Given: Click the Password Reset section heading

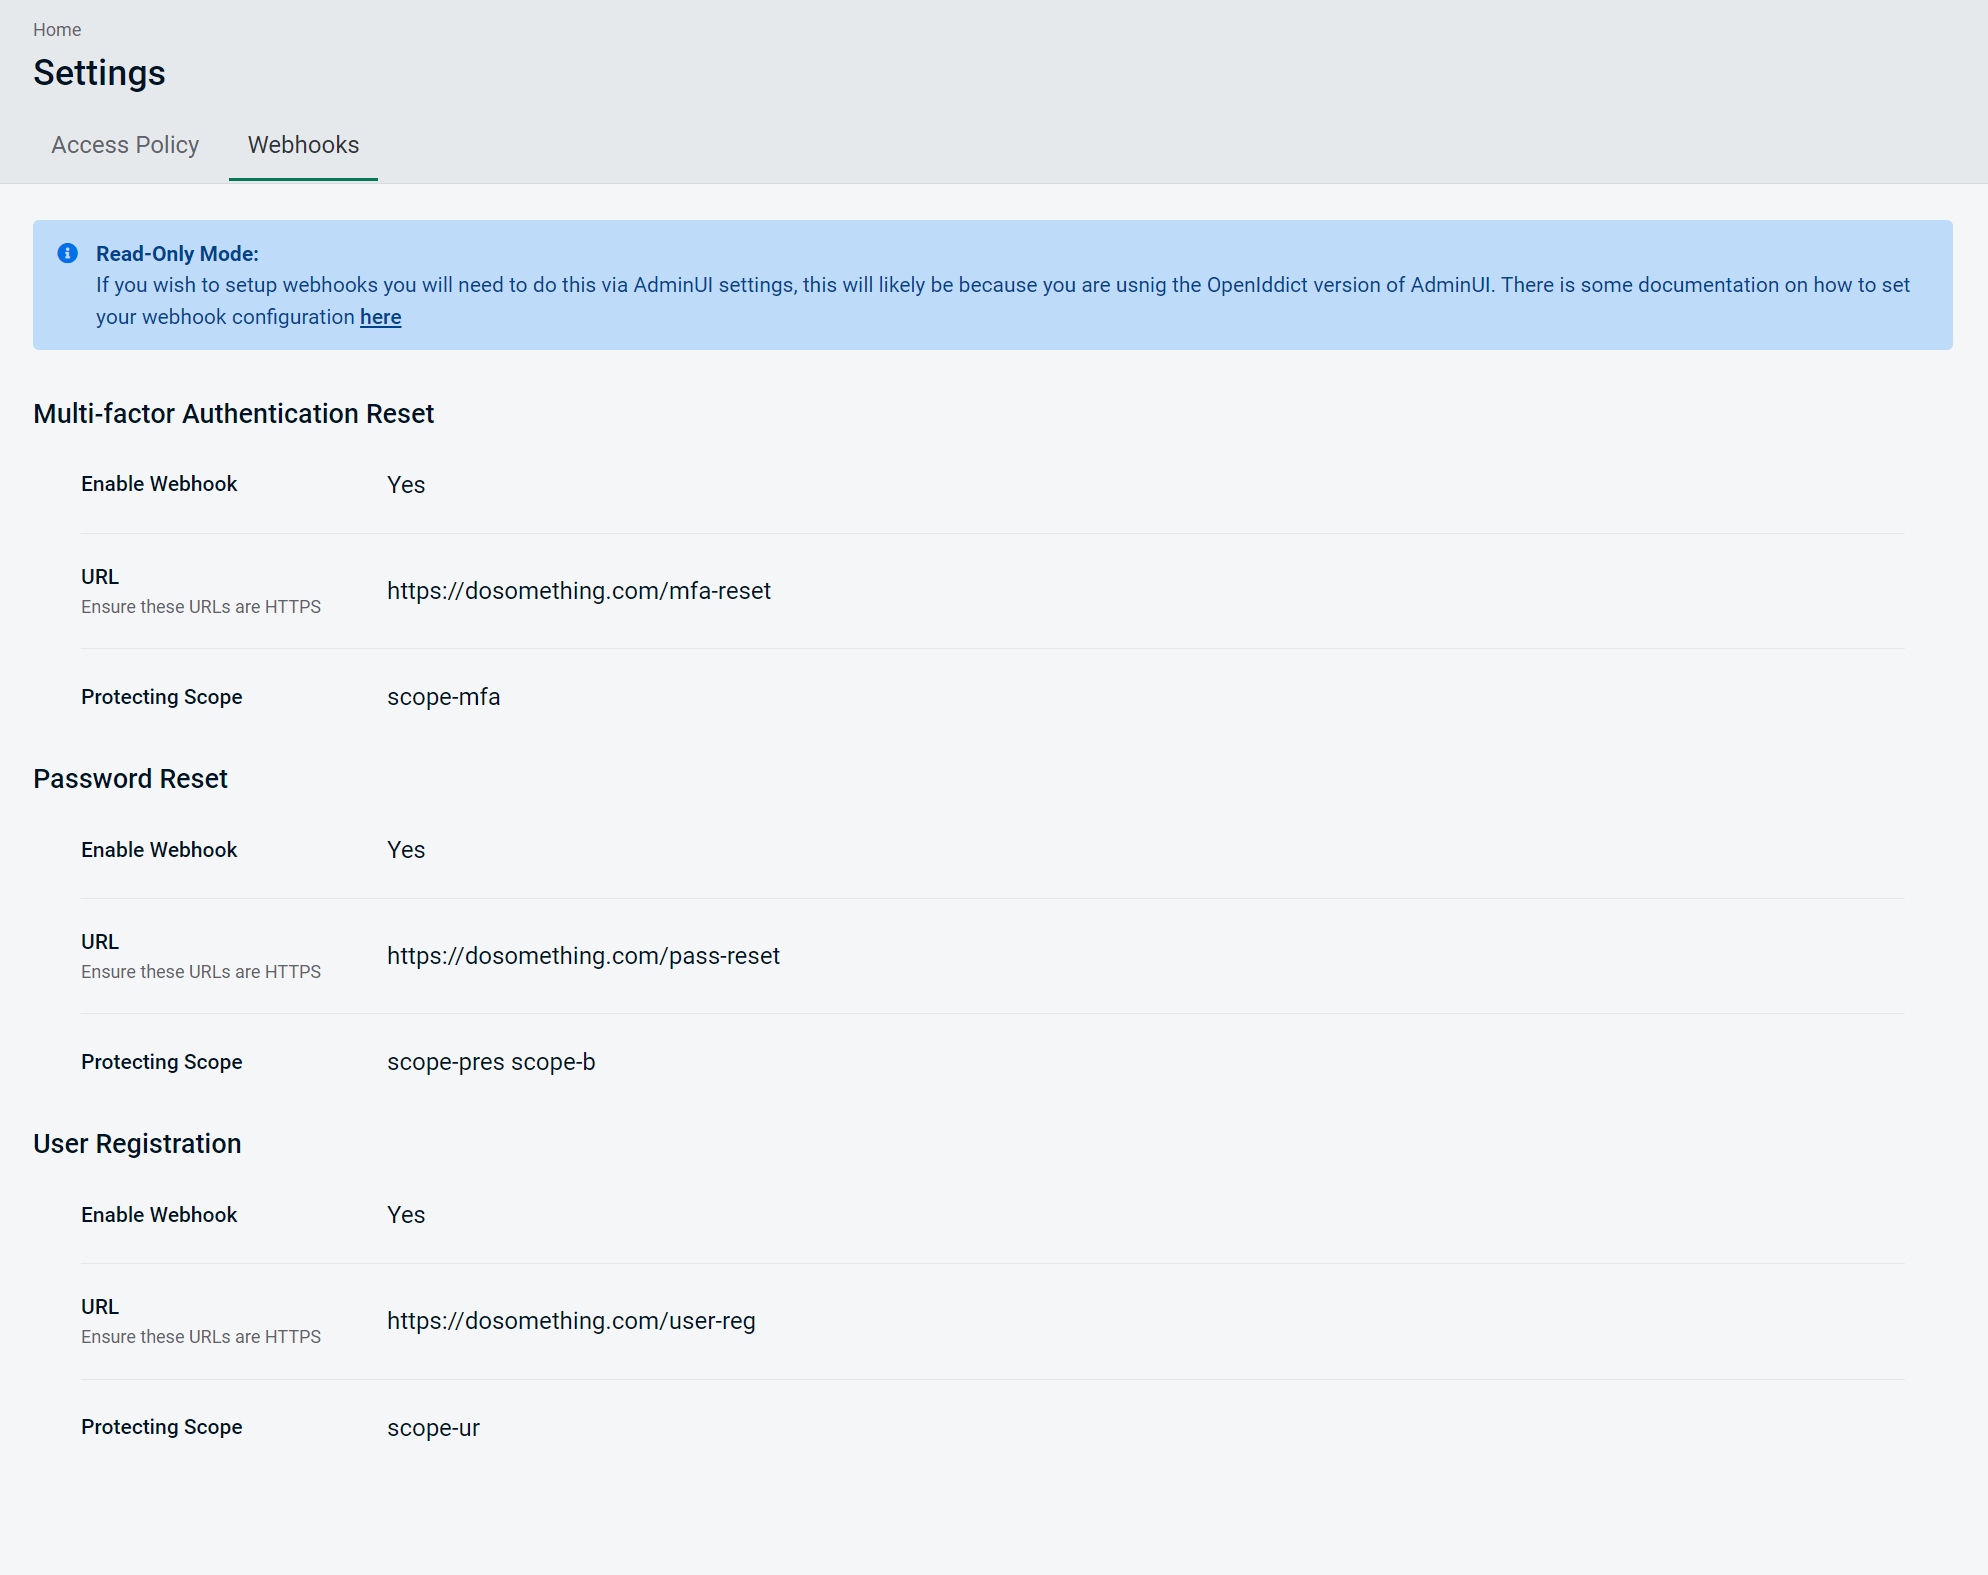Looking at the screenshot, I should point(130,779).
